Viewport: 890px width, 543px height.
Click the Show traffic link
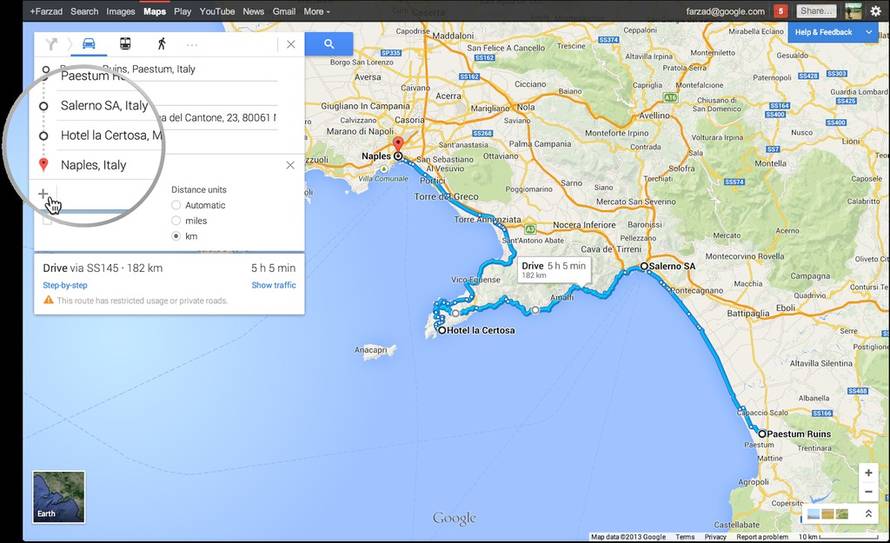point(274,285)
